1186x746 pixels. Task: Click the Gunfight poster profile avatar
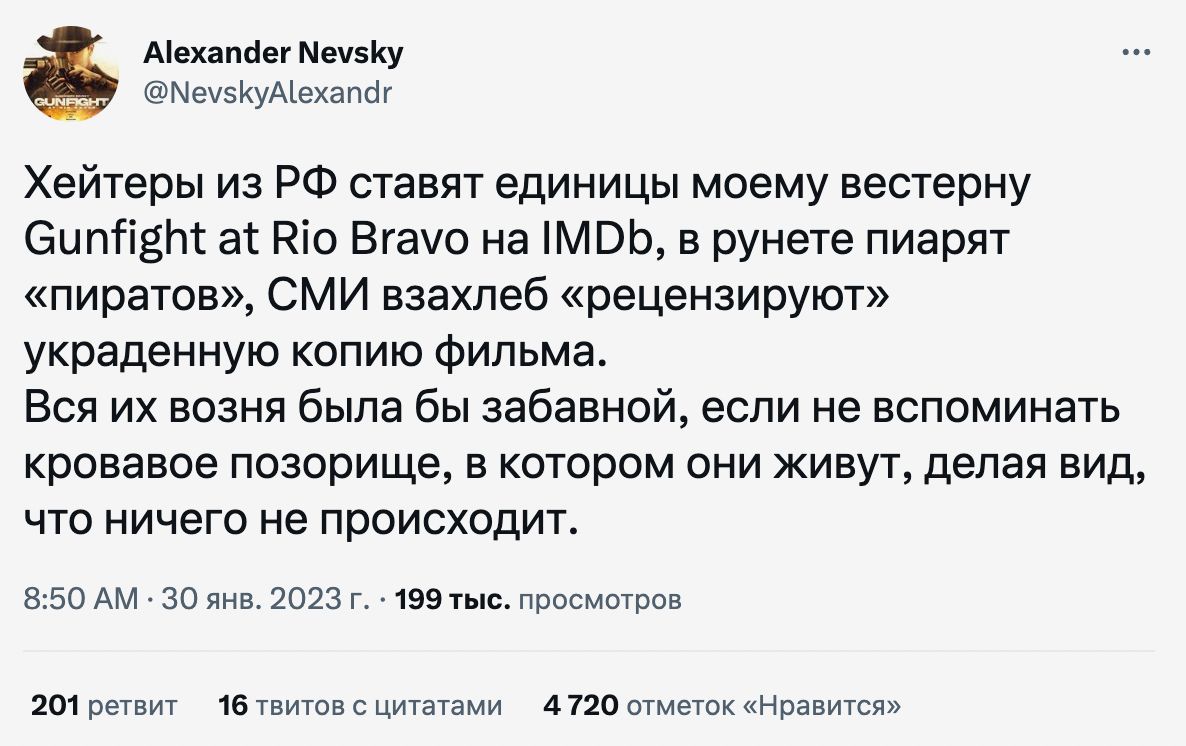click(70, 72)
